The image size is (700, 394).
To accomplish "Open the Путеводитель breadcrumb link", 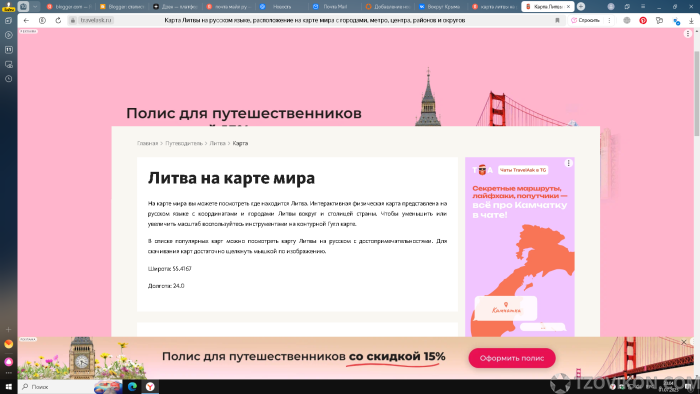I will (184, 143).
